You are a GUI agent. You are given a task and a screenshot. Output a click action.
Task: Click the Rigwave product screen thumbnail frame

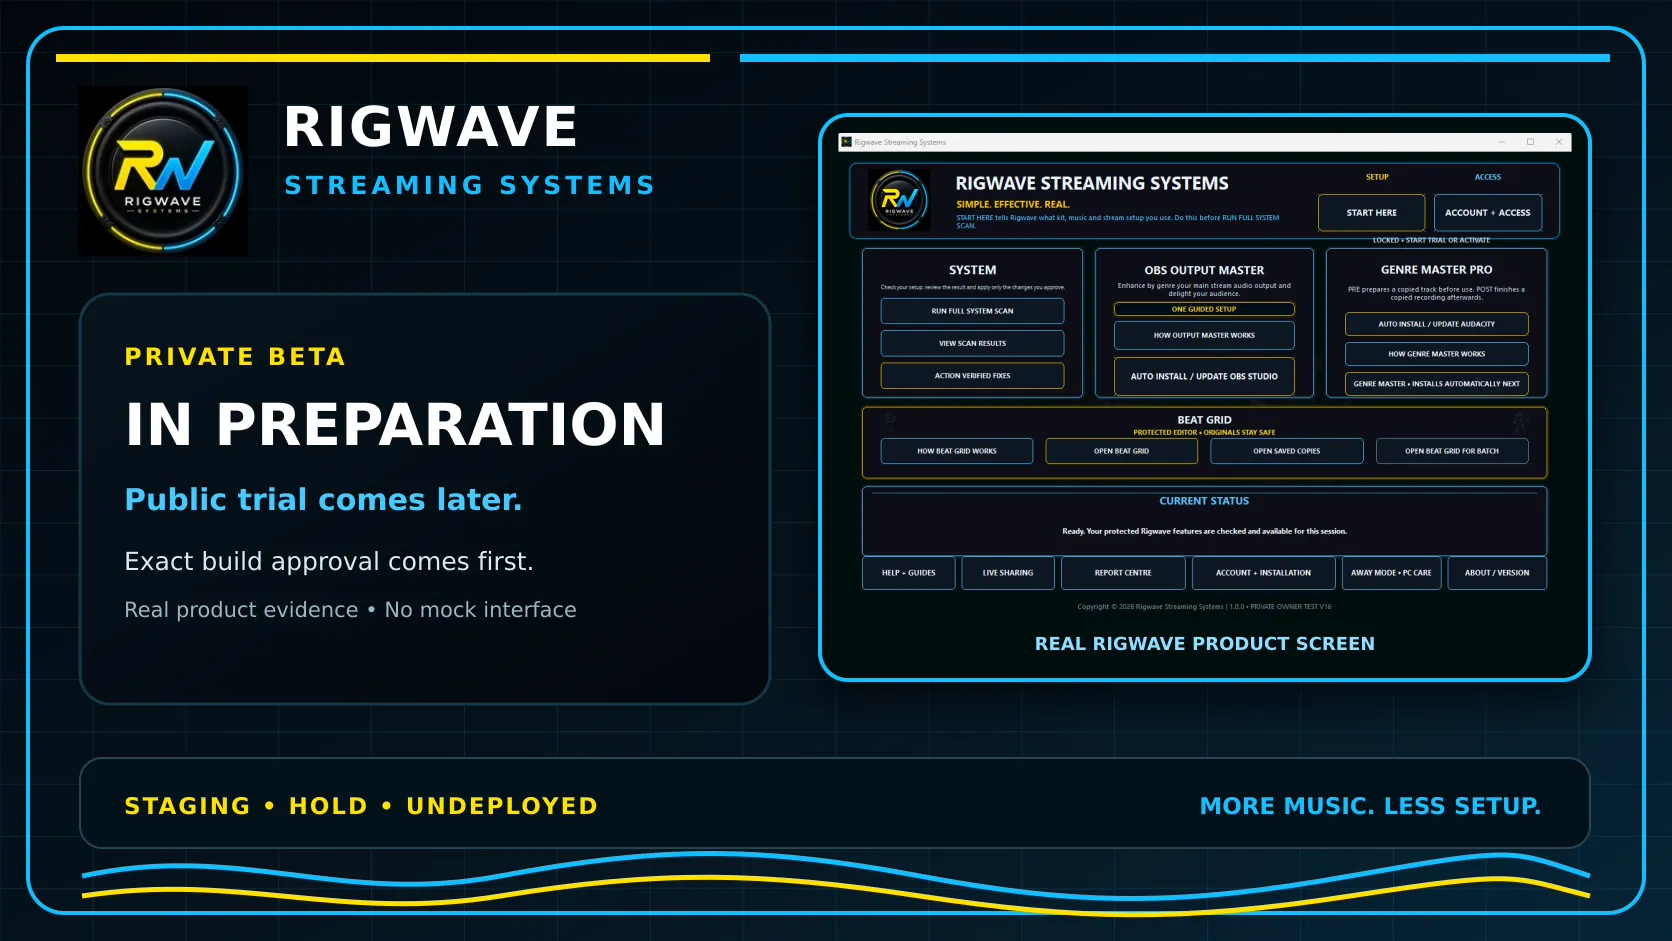(x=1204, y=398)
